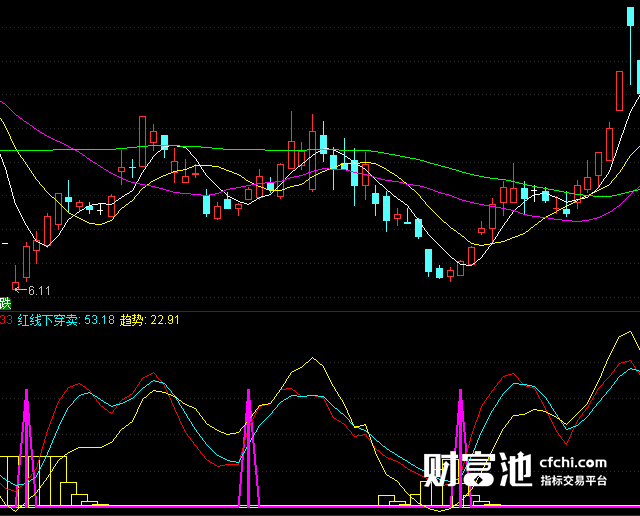Click the red 33 indicator value
The width and height of the screenshot is (640, 516).
point(6,320)
